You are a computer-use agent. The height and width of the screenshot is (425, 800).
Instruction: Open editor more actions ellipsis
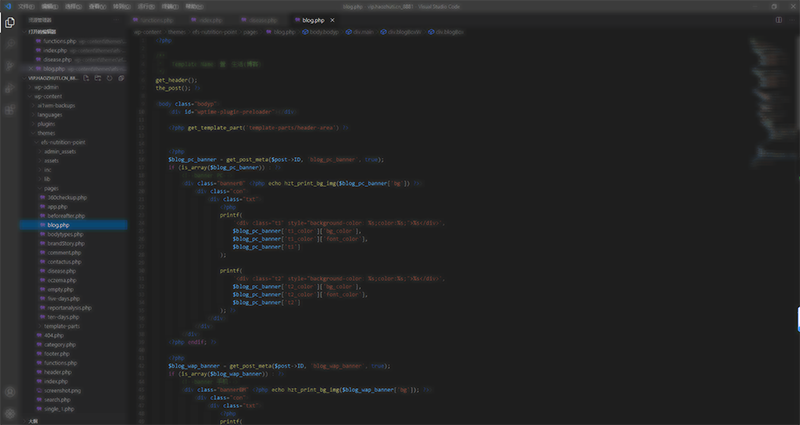(x=791, y=20)
